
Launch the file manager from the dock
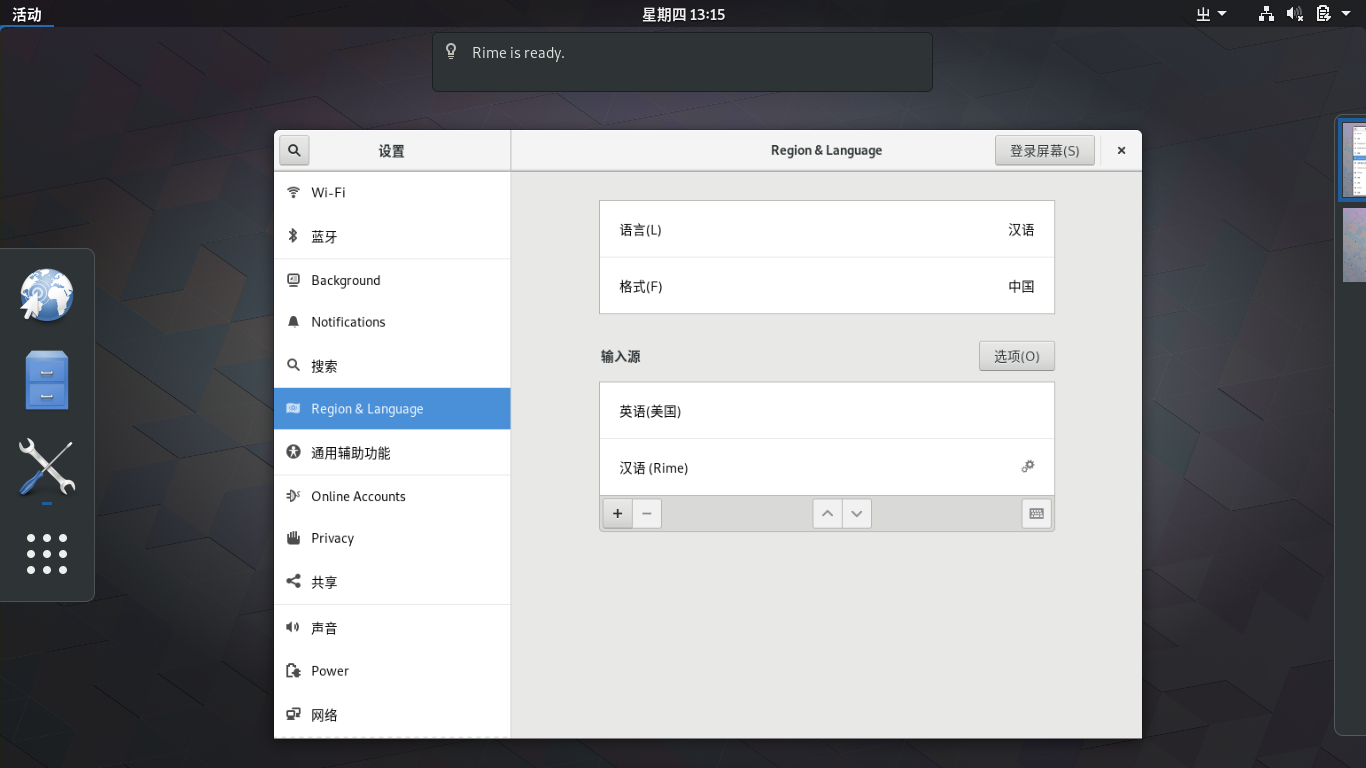47,380
